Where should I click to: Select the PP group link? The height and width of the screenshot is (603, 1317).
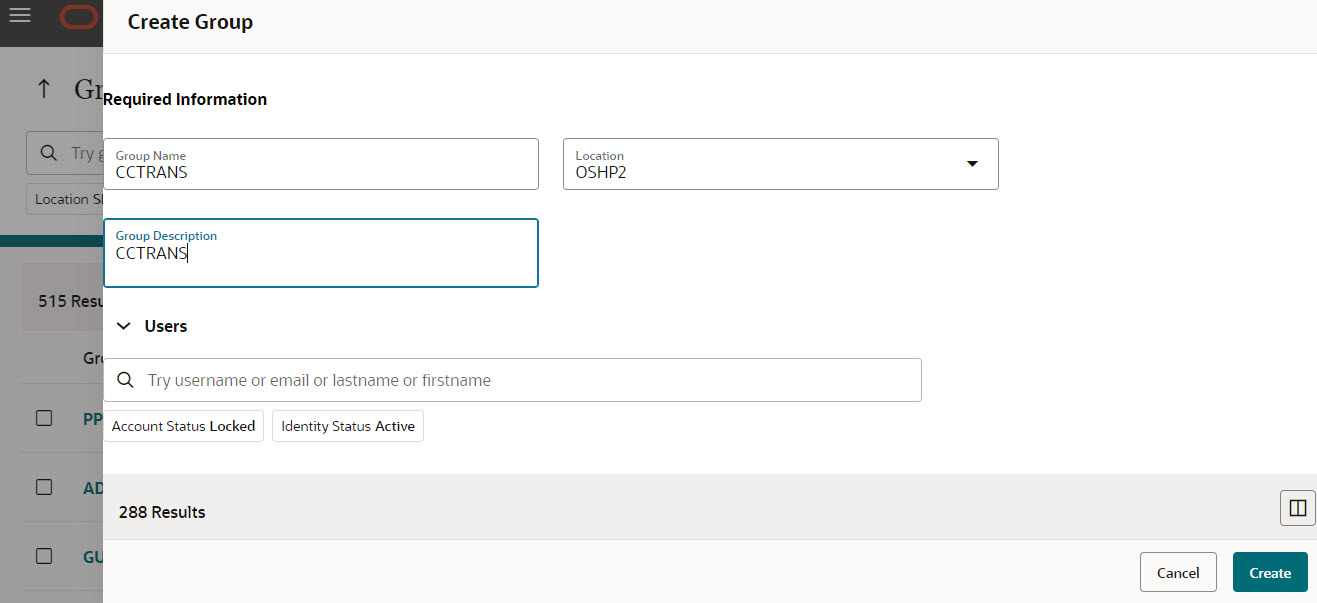92,418
